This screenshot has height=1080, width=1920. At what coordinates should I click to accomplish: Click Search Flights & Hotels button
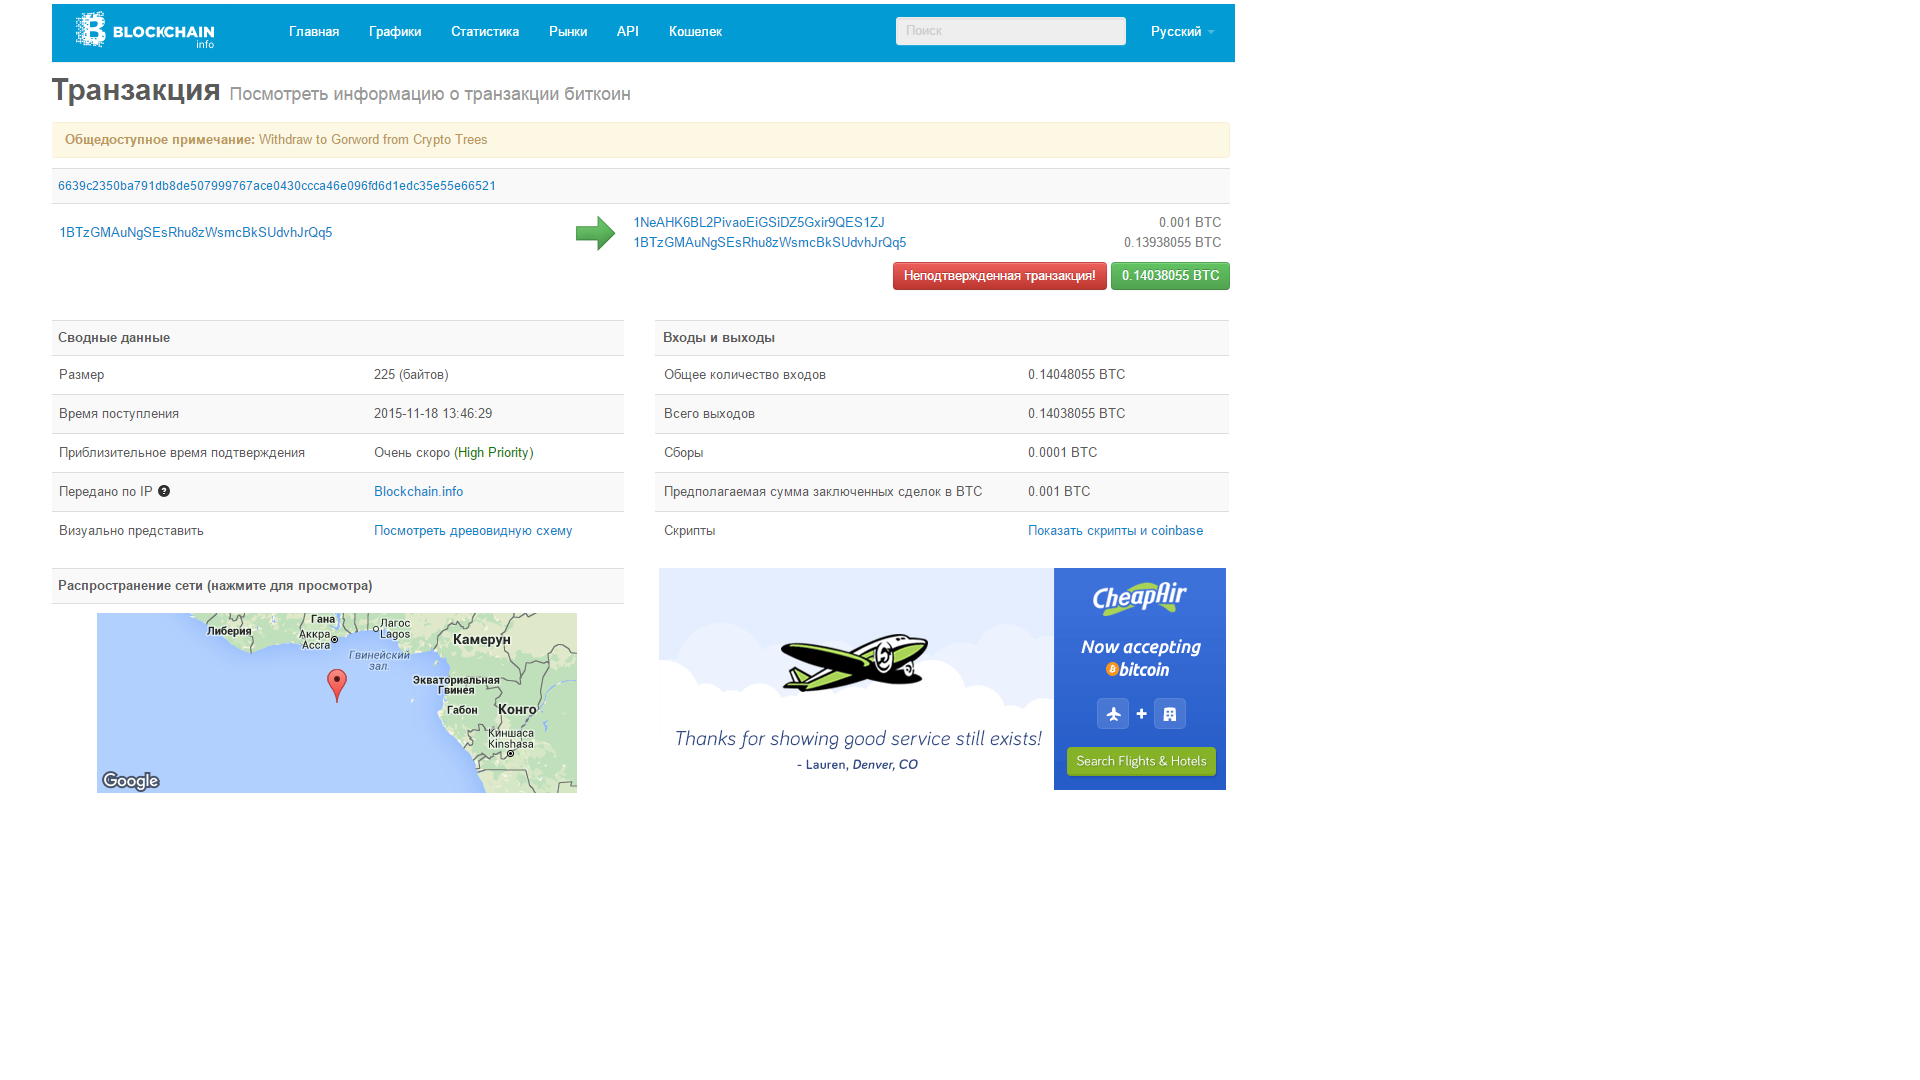point(1141,761)
